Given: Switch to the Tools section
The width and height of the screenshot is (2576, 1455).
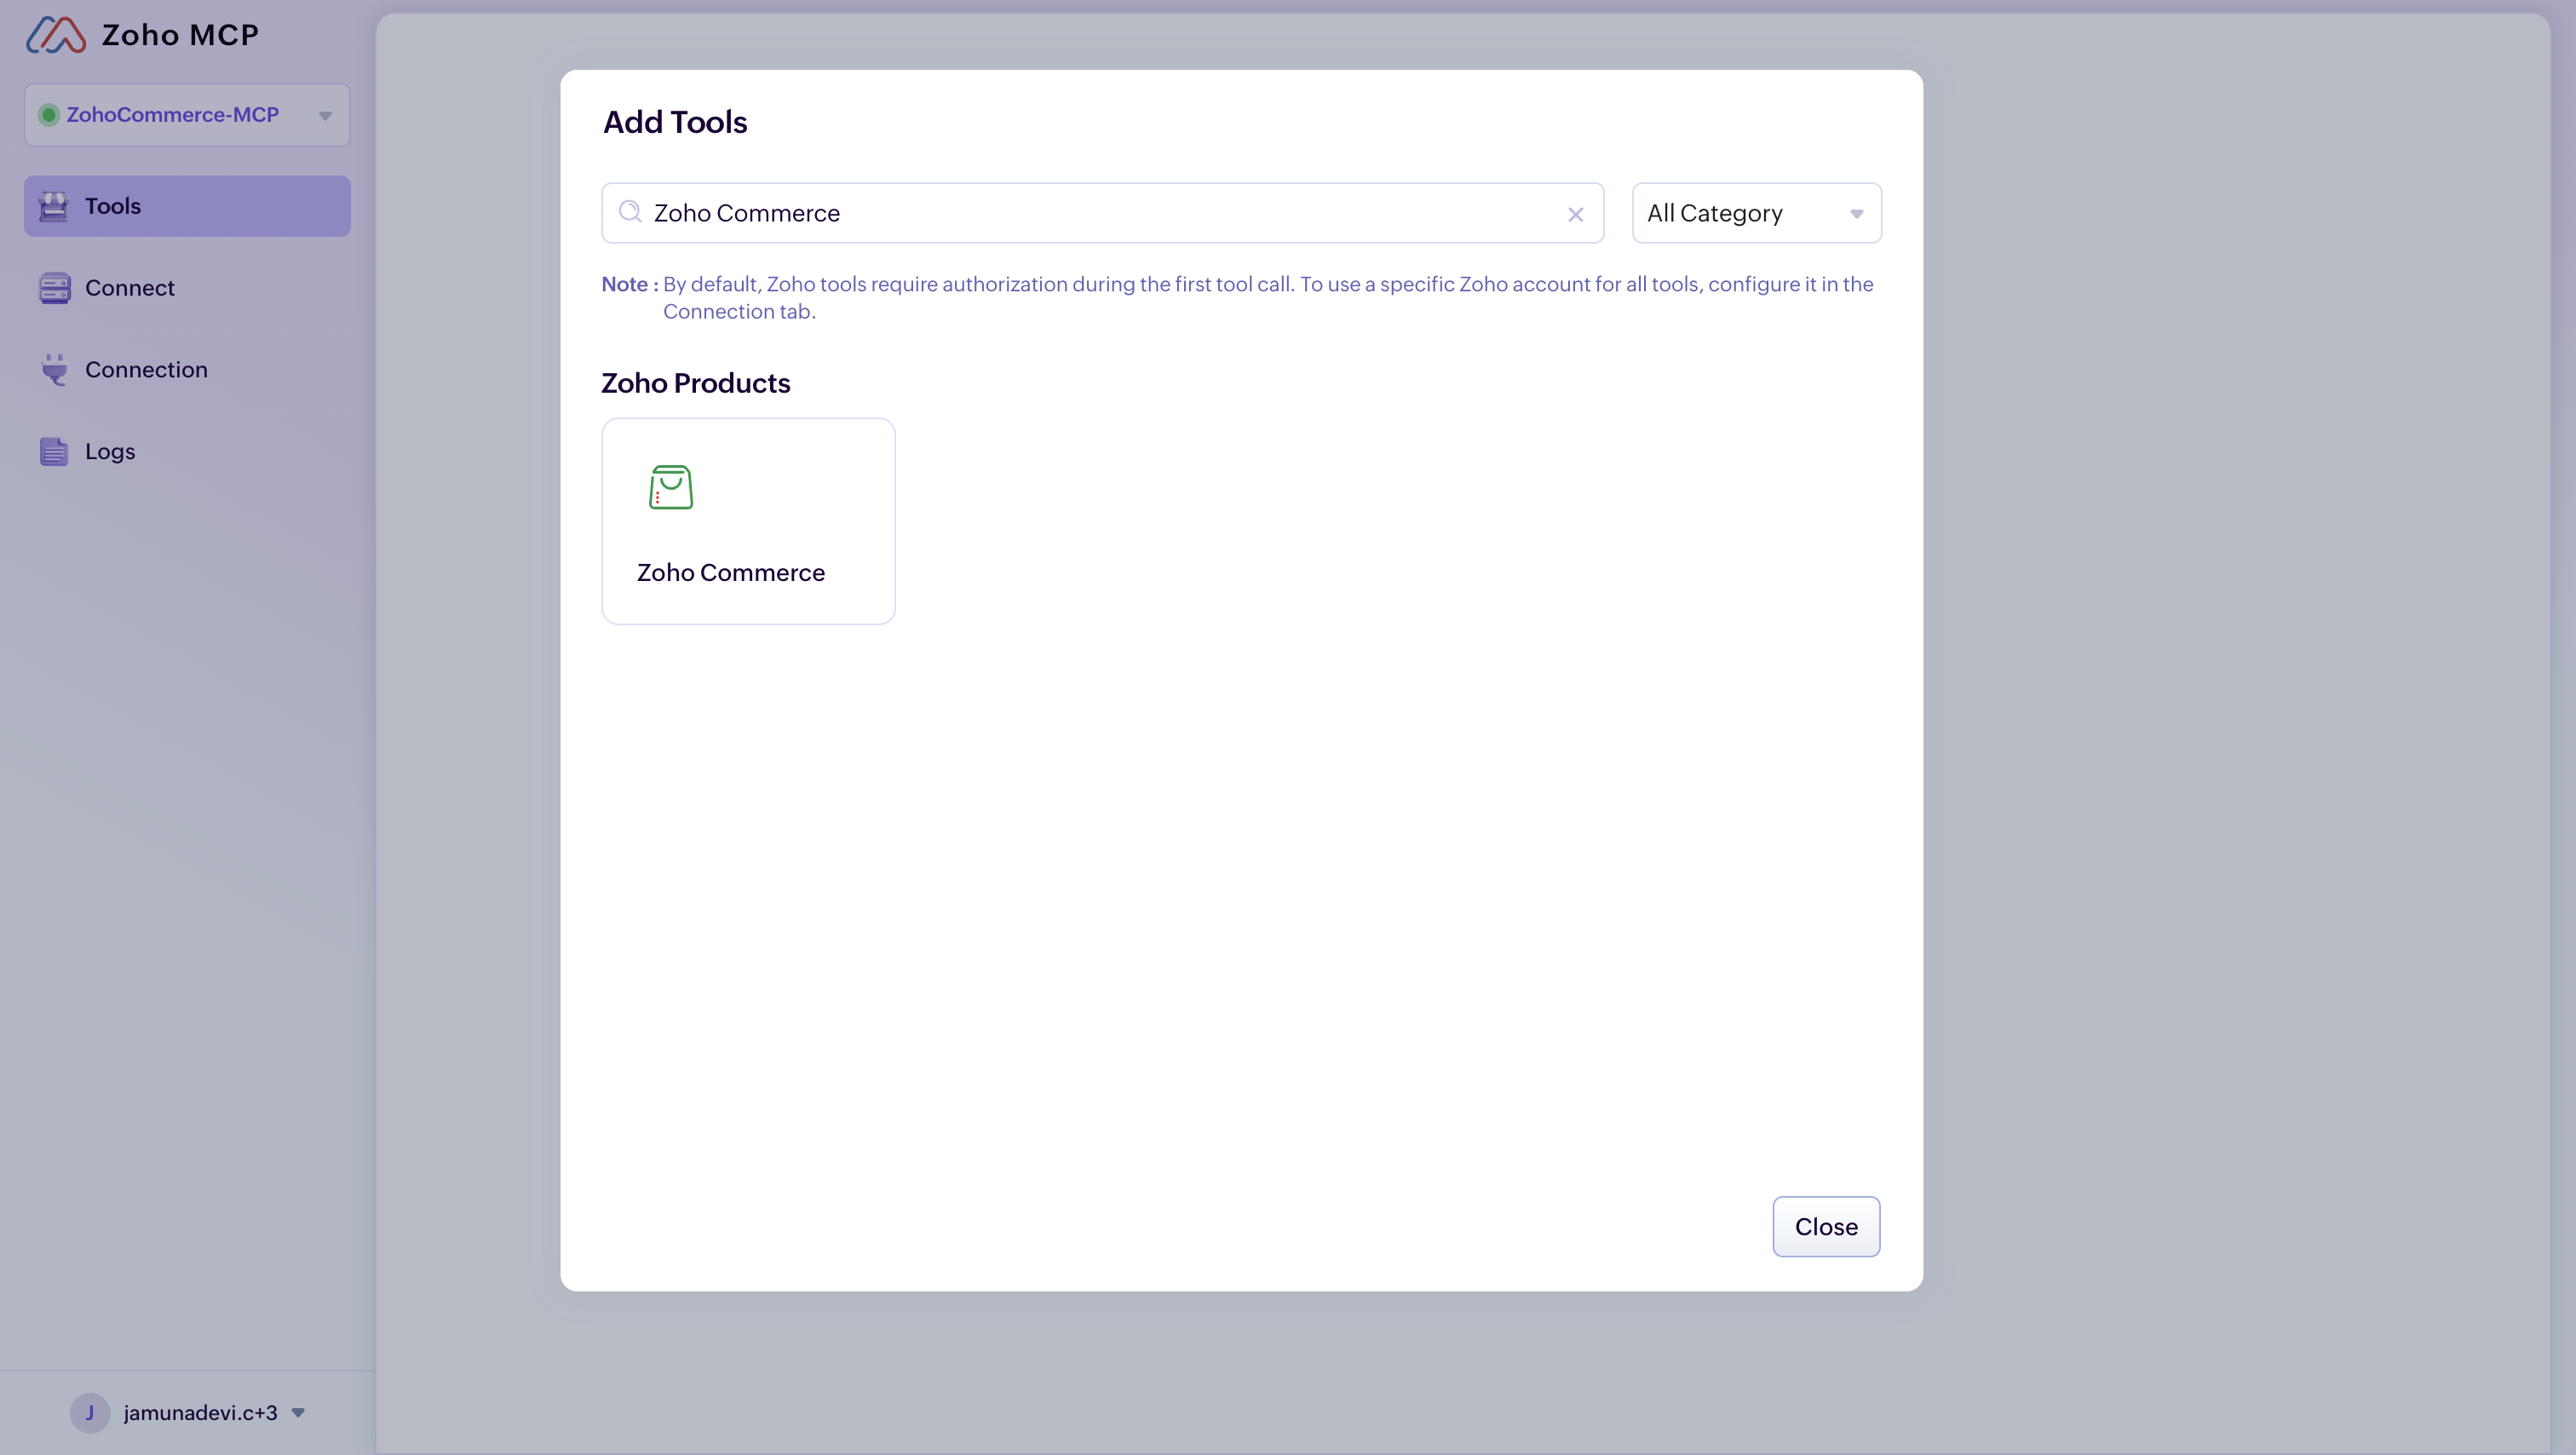Looking at the screenshot, I should tap(113, 205).
